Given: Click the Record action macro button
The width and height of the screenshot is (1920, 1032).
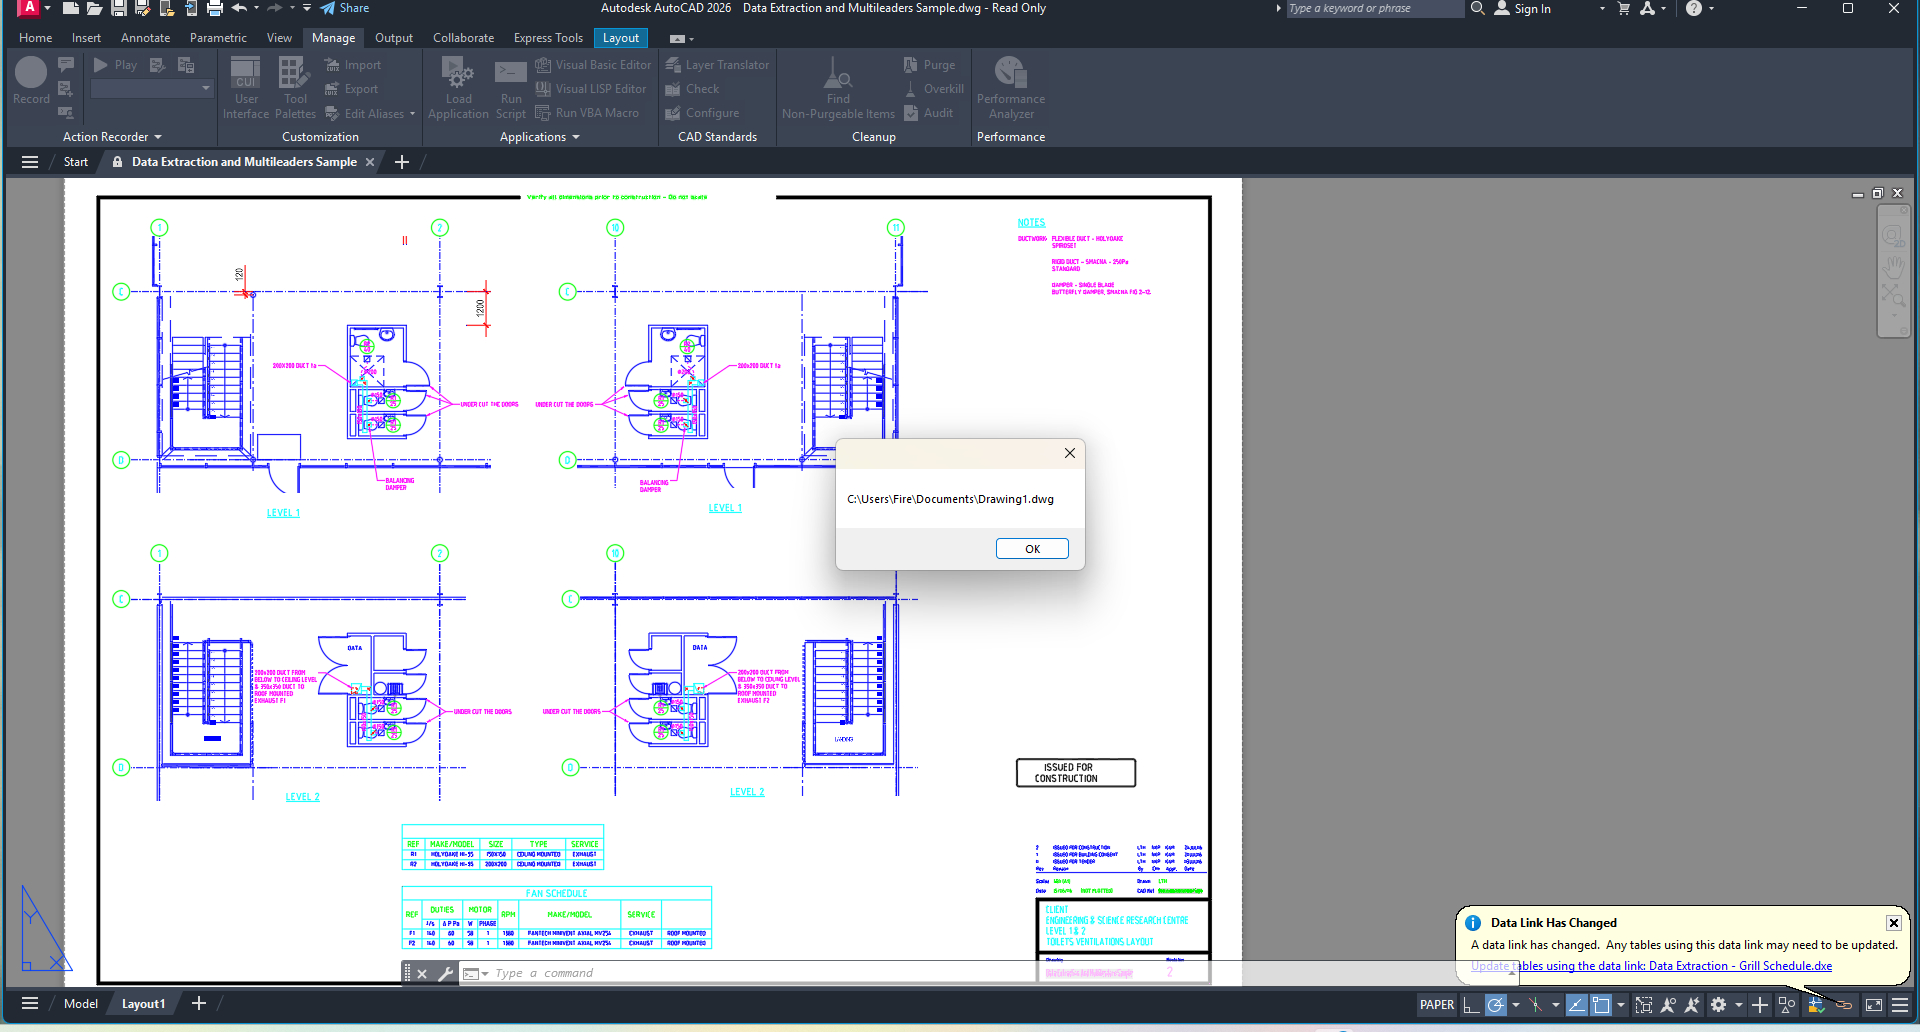Looking at the screenshot, I should pos(31,80).
